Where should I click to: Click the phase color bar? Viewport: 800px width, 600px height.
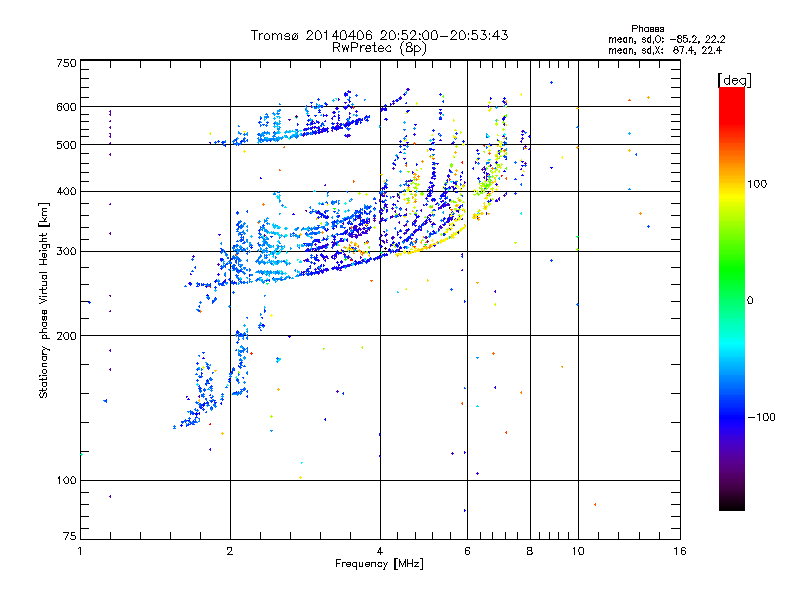732,299
